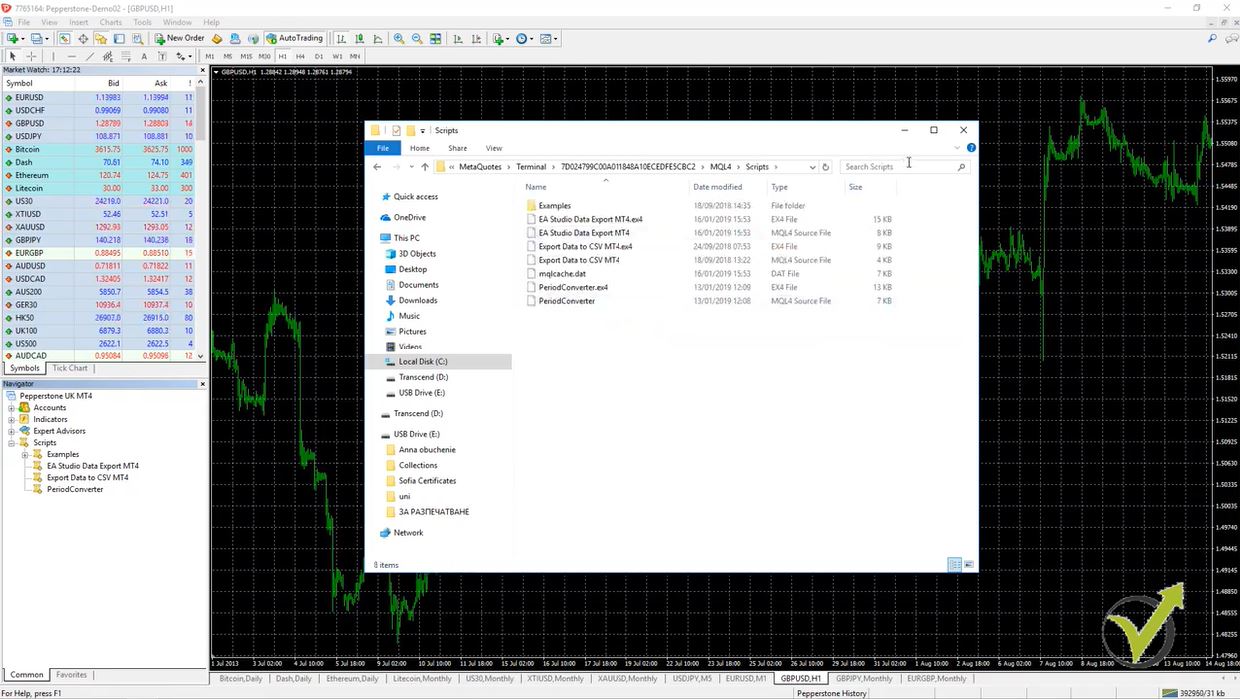Click the Zoom In magnifier icon

tap(400, 37)
